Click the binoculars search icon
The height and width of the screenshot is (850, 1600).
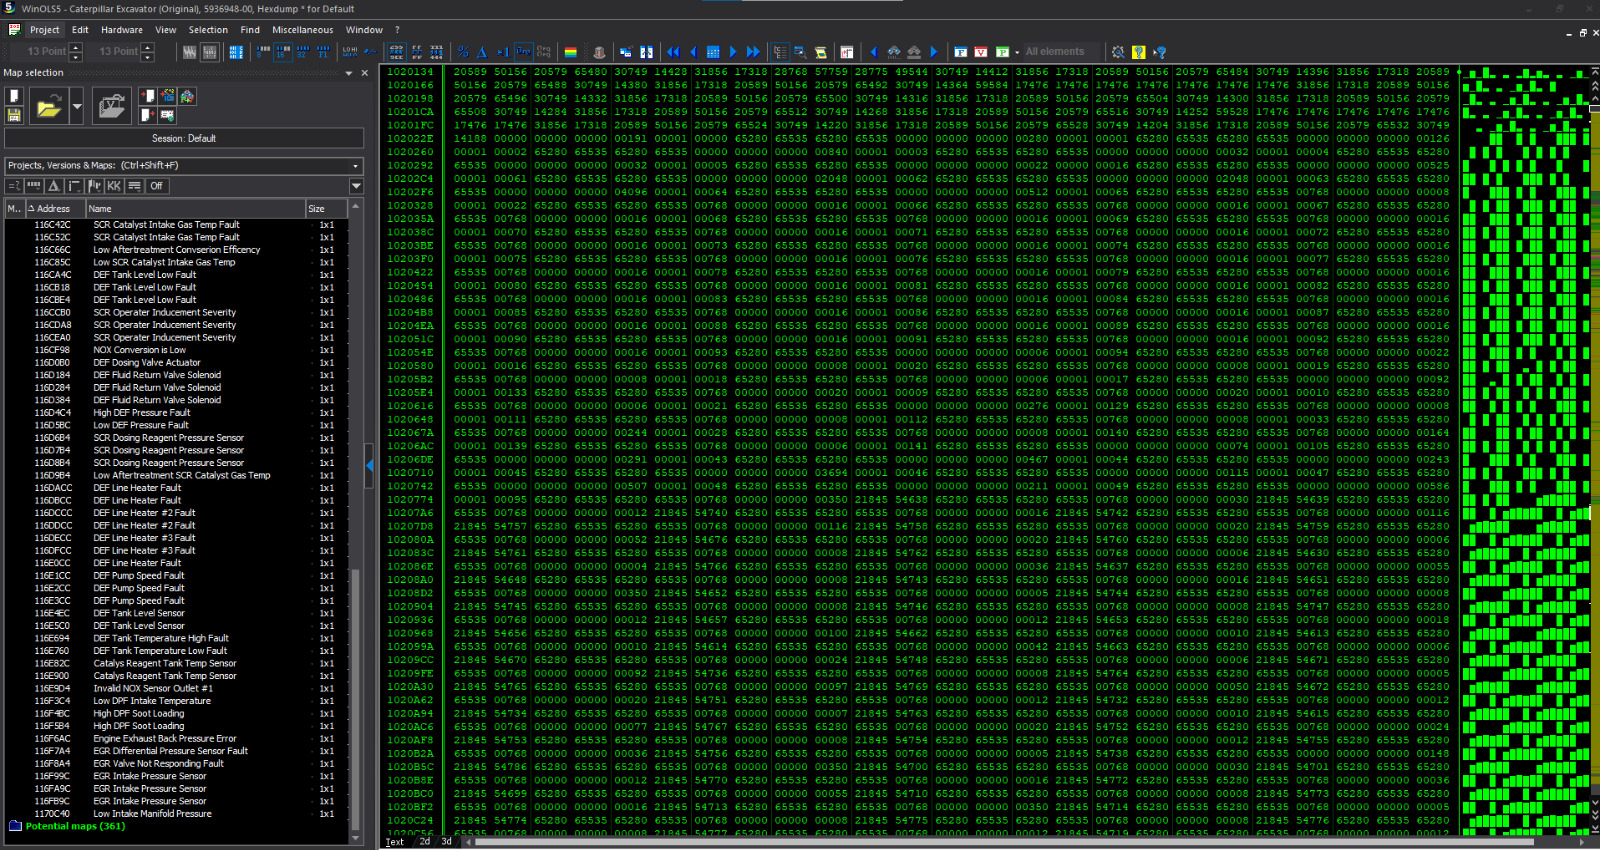894,52
